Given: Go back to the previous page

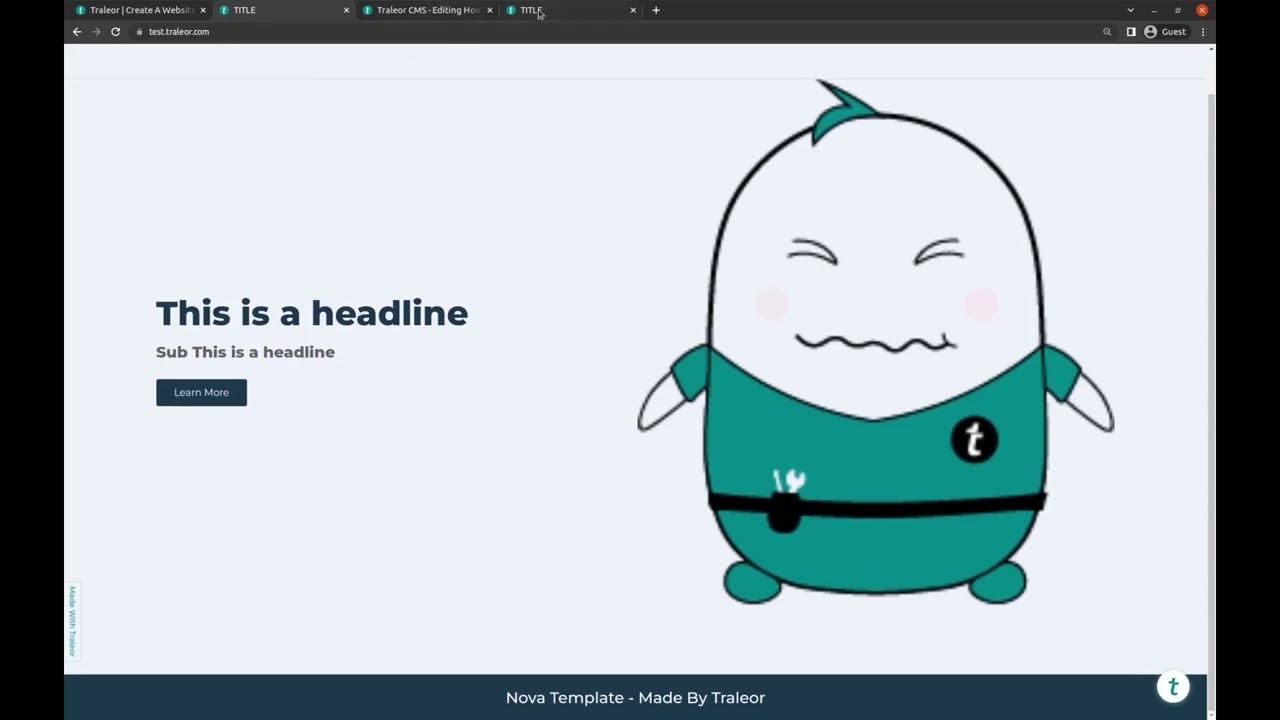Looking at the screenshot, I should coord(77,32).
